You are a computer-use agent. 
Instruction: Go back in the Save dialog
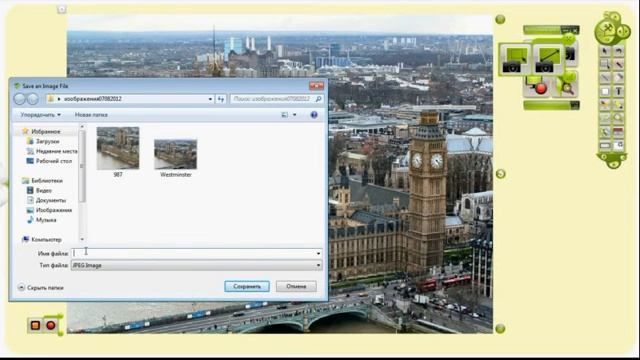20,99
